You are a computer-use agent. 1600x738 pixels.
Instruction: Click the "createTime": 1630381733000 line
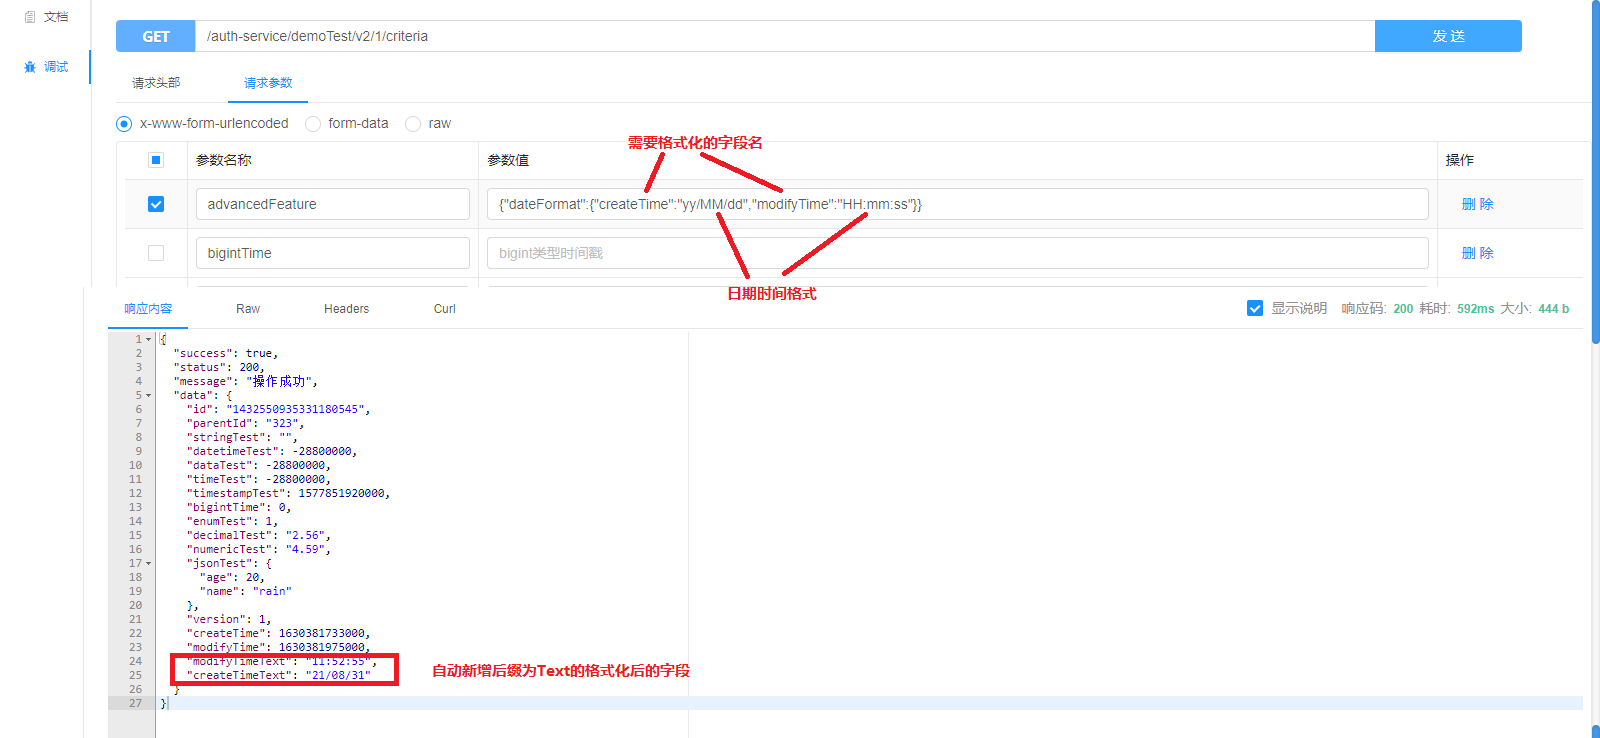tap(278, 633)
